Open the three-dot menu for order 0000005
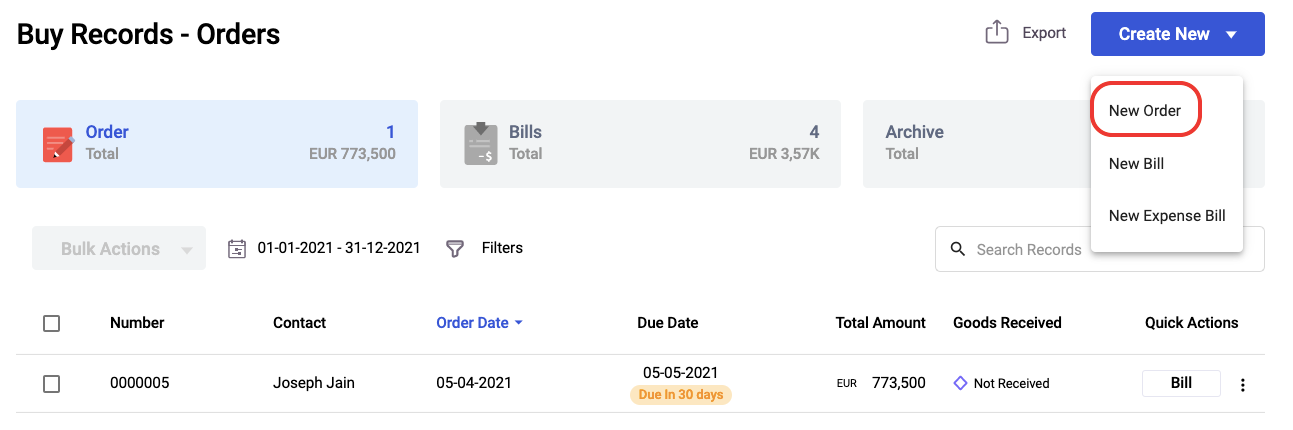The image size is (1293, 430). [x=1243, y=384]
